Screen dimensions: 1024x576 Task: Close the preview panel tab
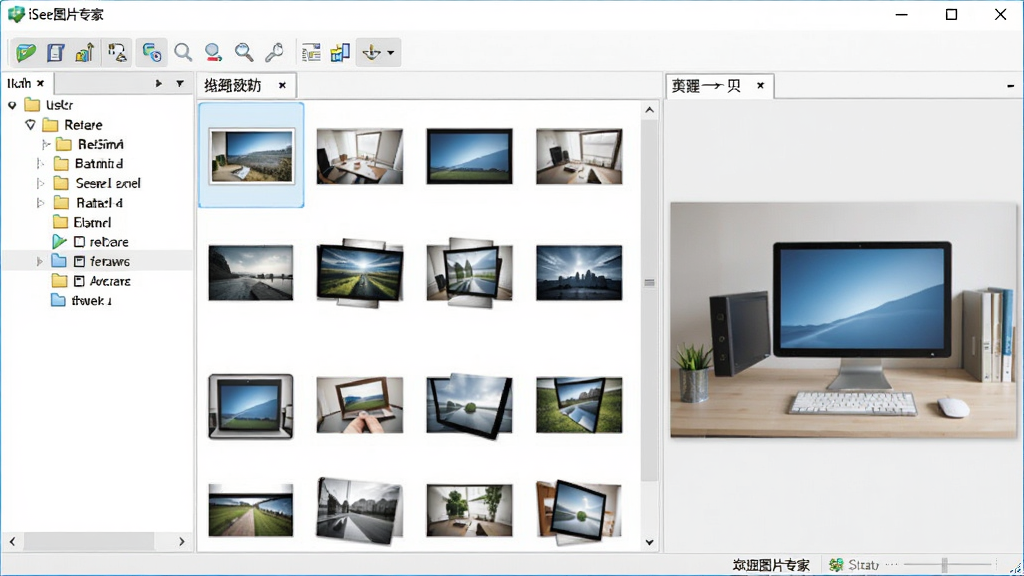coord(760,86)
